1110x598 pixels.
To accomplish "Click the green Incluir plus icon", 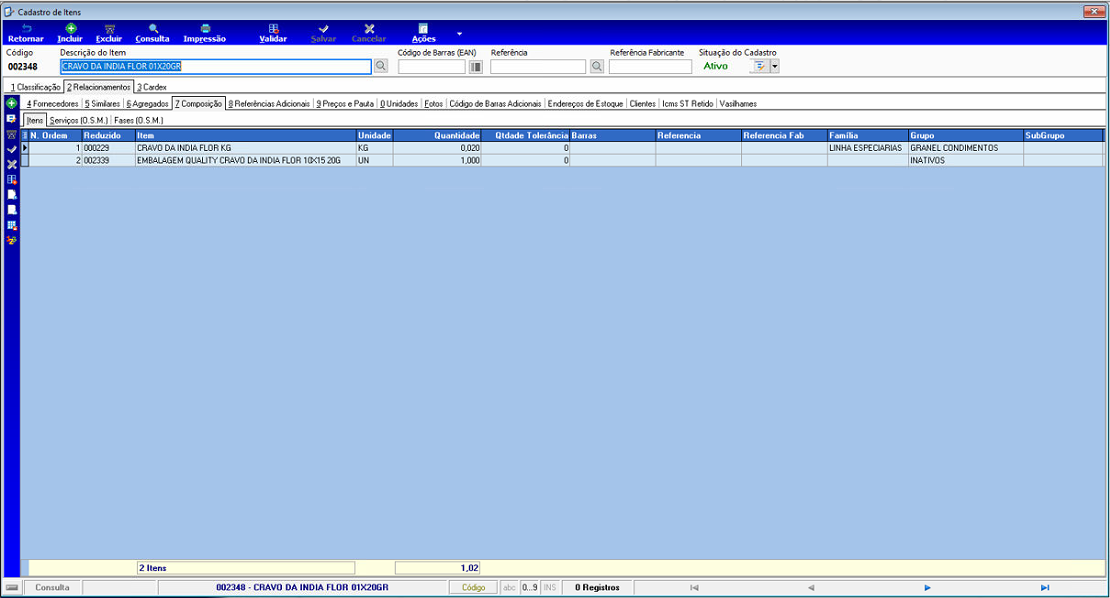I will coord(71,29).
